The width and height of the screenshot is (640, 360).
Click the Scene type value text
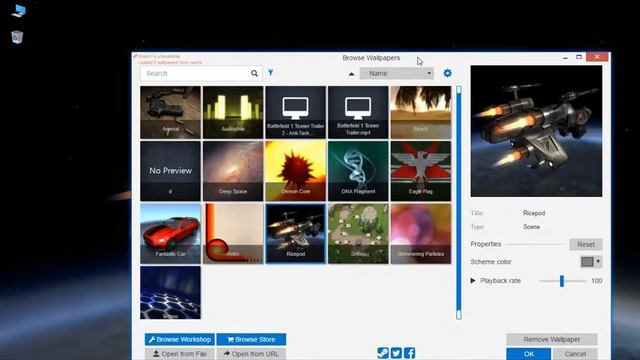tap(531, 227)
